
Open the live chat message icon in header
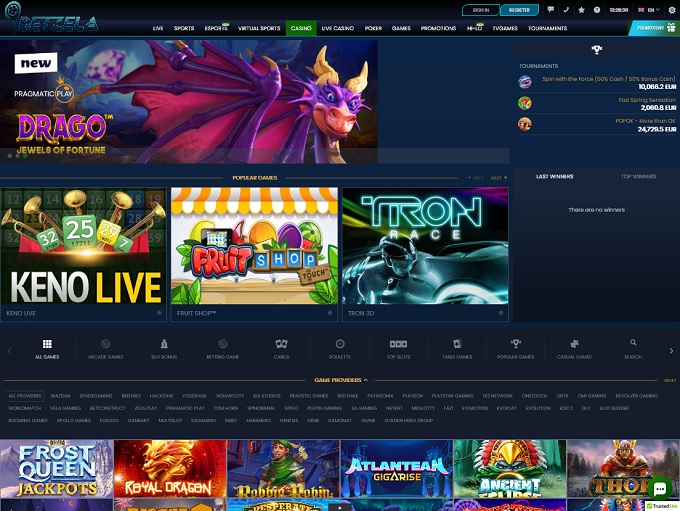point(552,9)
